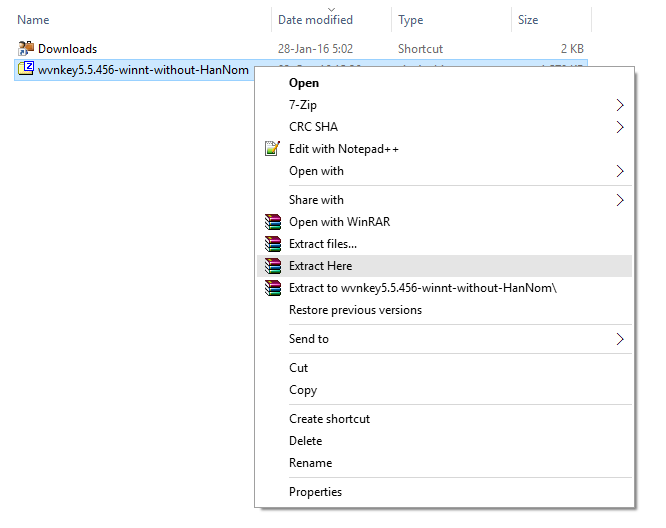This screenshot has height=528, width=666.
Task: Expand the Open with submenu arrow
Action: (x=620, y=171)
